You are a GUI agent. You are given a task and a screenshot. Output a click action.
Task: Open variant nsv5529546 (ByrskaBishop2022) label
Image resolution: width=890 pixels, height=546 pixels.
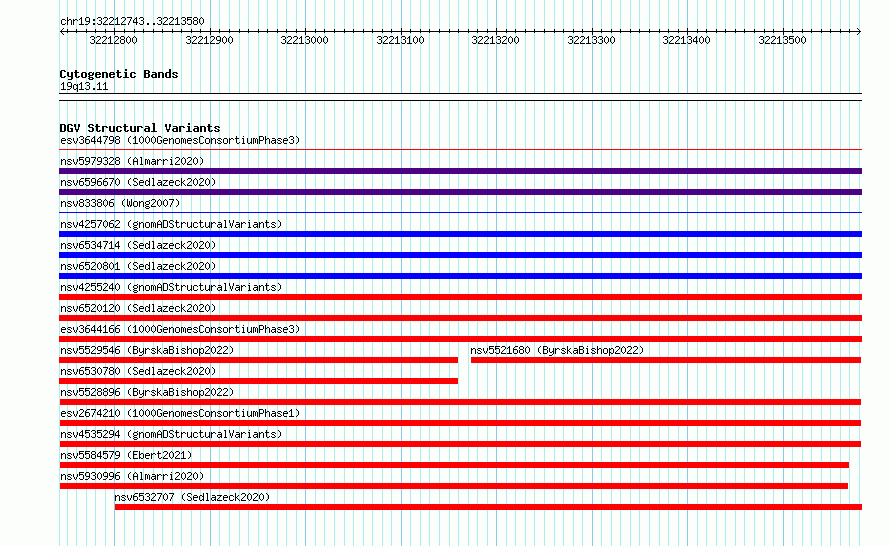point(147,350)
